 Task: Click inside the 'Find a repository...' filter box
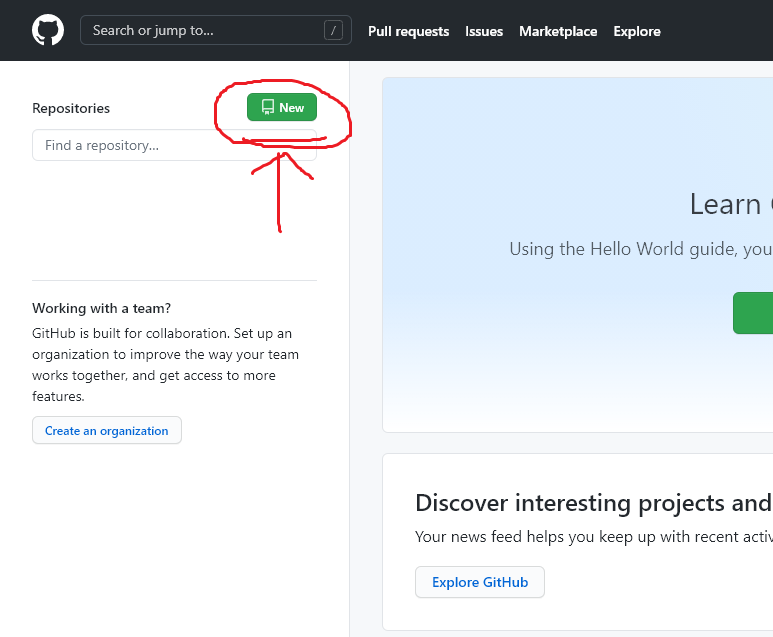coord(174,145)
